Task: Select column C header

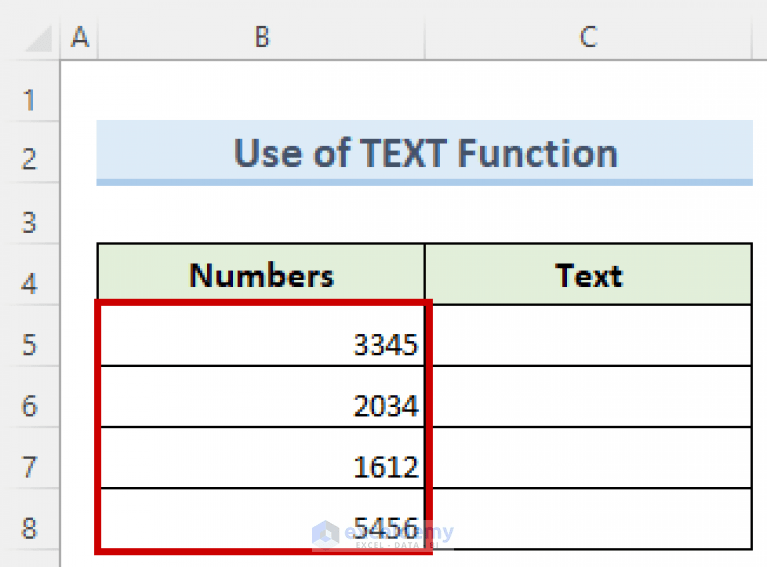Action: 588,37
